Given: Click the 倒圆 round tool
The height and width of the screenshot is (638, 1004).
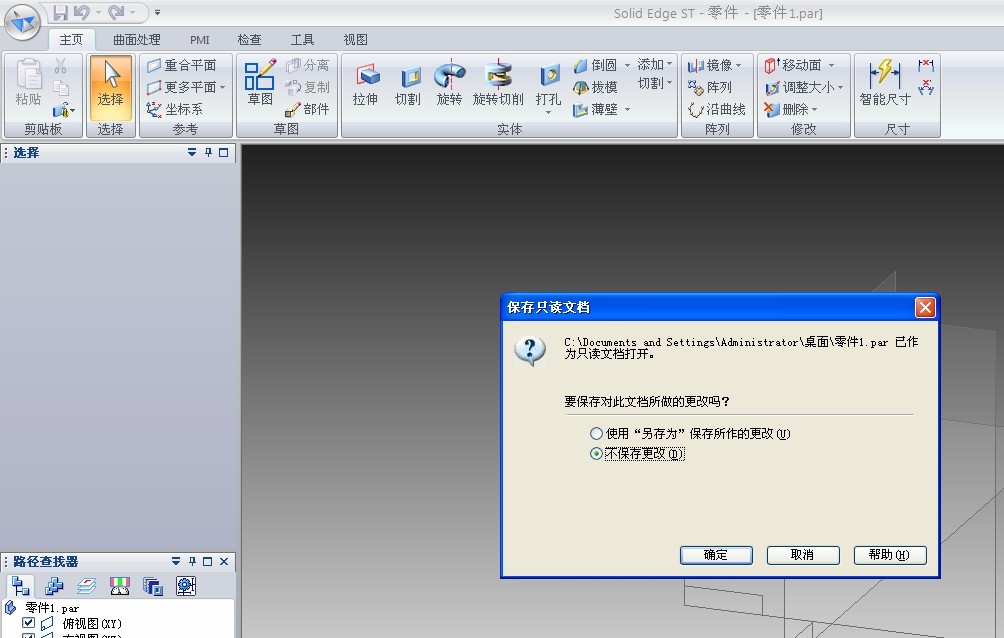Looking at the screenshot, I should coord(595,65).
